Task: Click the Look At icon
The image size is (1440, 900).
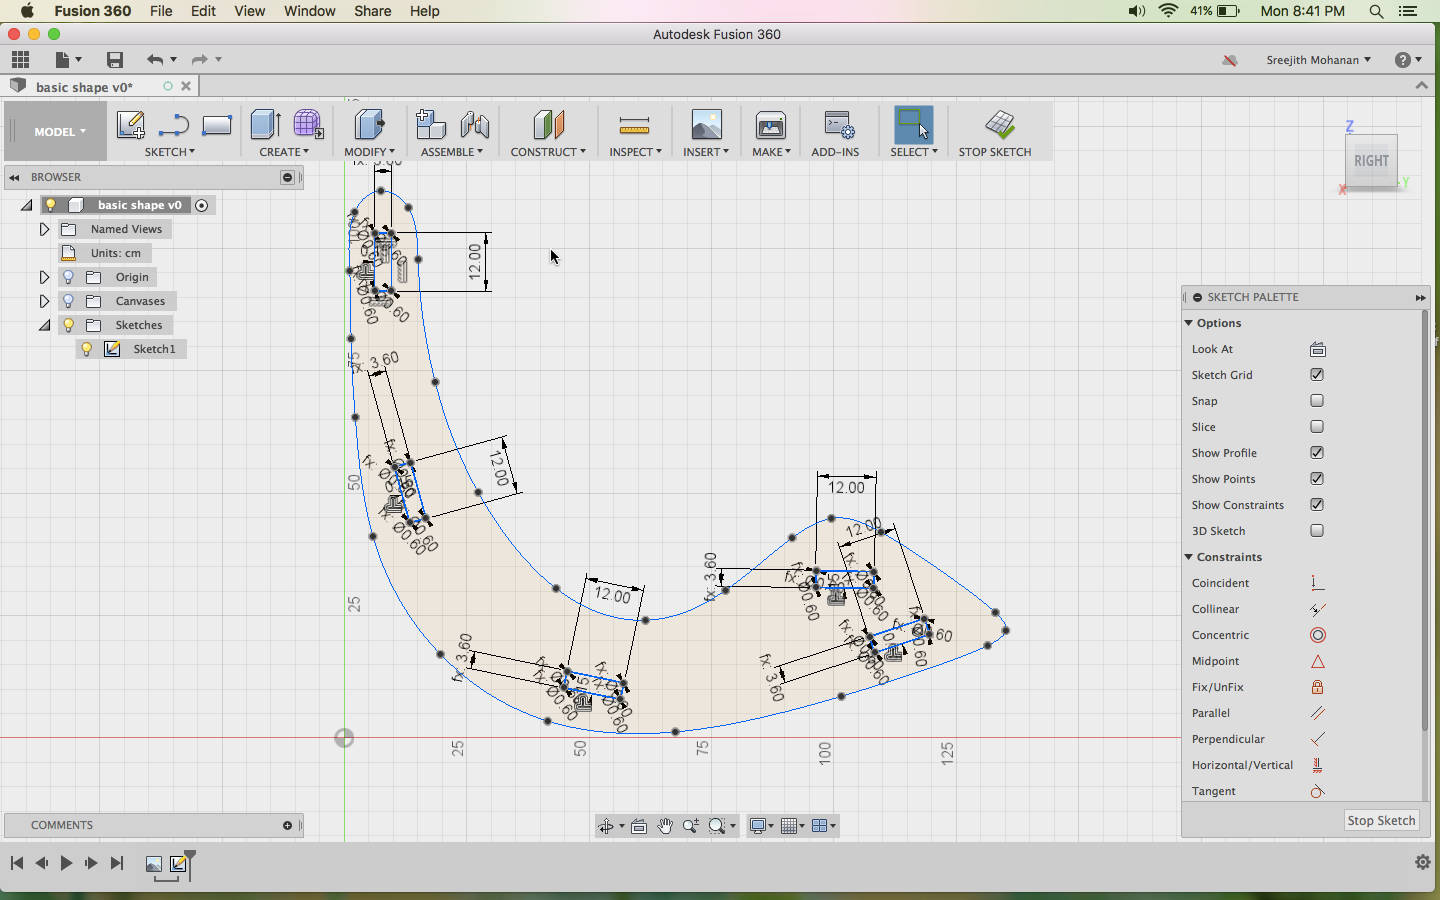Action: pos(1318,349)
